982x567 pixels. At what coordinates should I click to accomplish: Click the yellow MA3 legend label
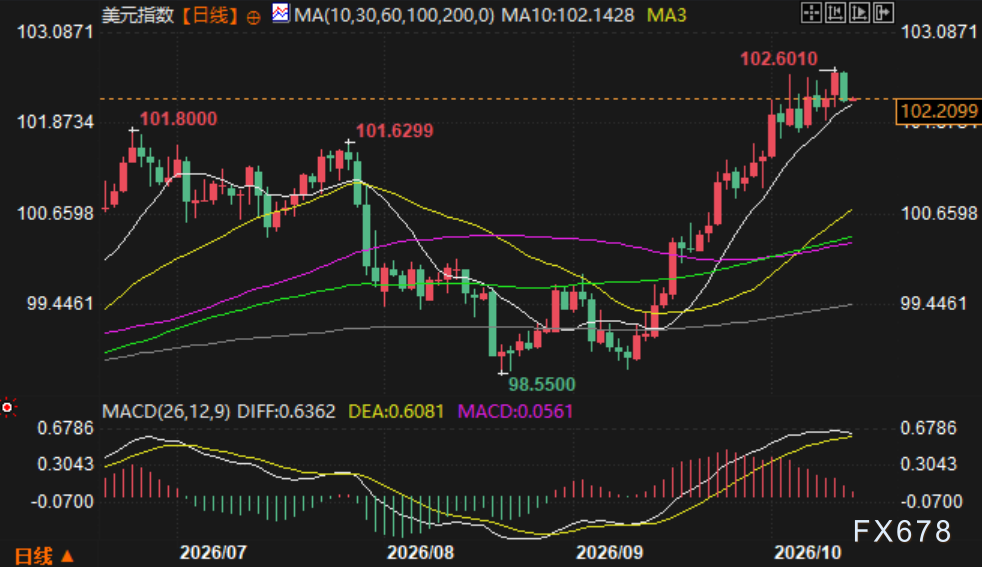(x=666, y=15)
